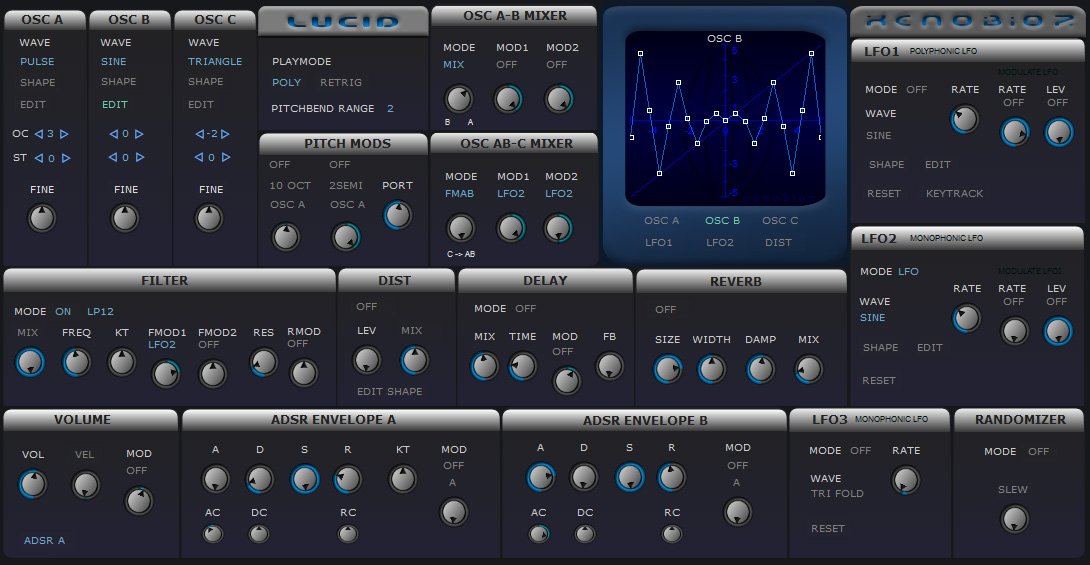Click LFO3 RESET button
Image resolution: width=1090 pixels, height=565 pixels.
pos(827,528)
